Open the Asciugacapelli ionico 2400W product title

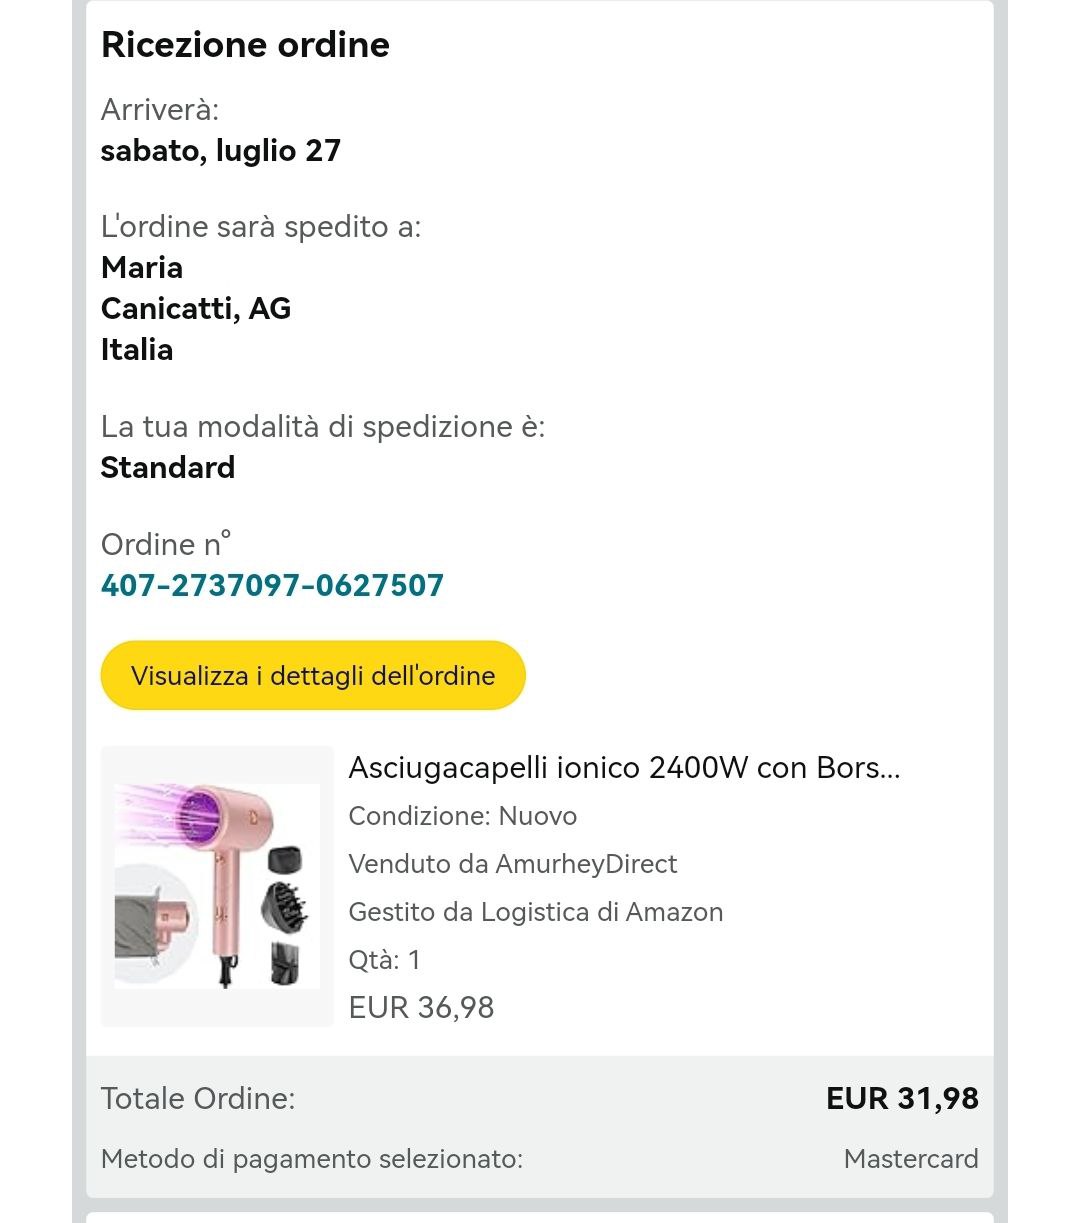(624, 768)
